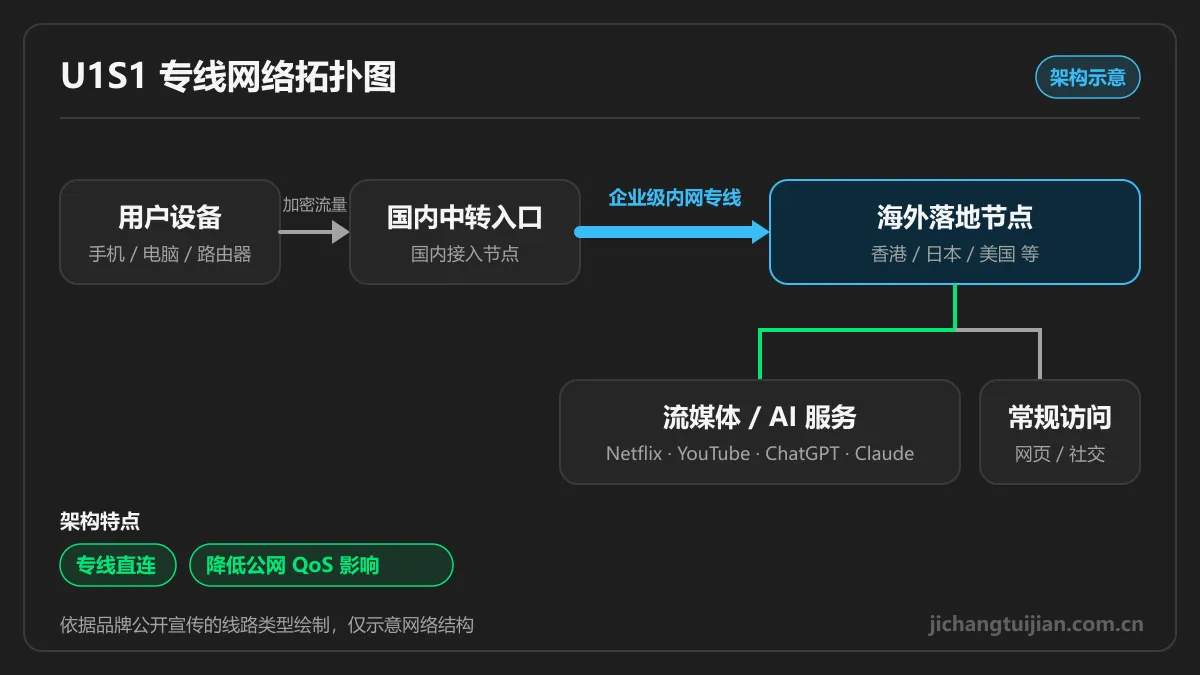Image resolution: width=1200 pixels, height=675 pixels.
Task: Click the 加密流量 arrow label
Action: [314, 204]
